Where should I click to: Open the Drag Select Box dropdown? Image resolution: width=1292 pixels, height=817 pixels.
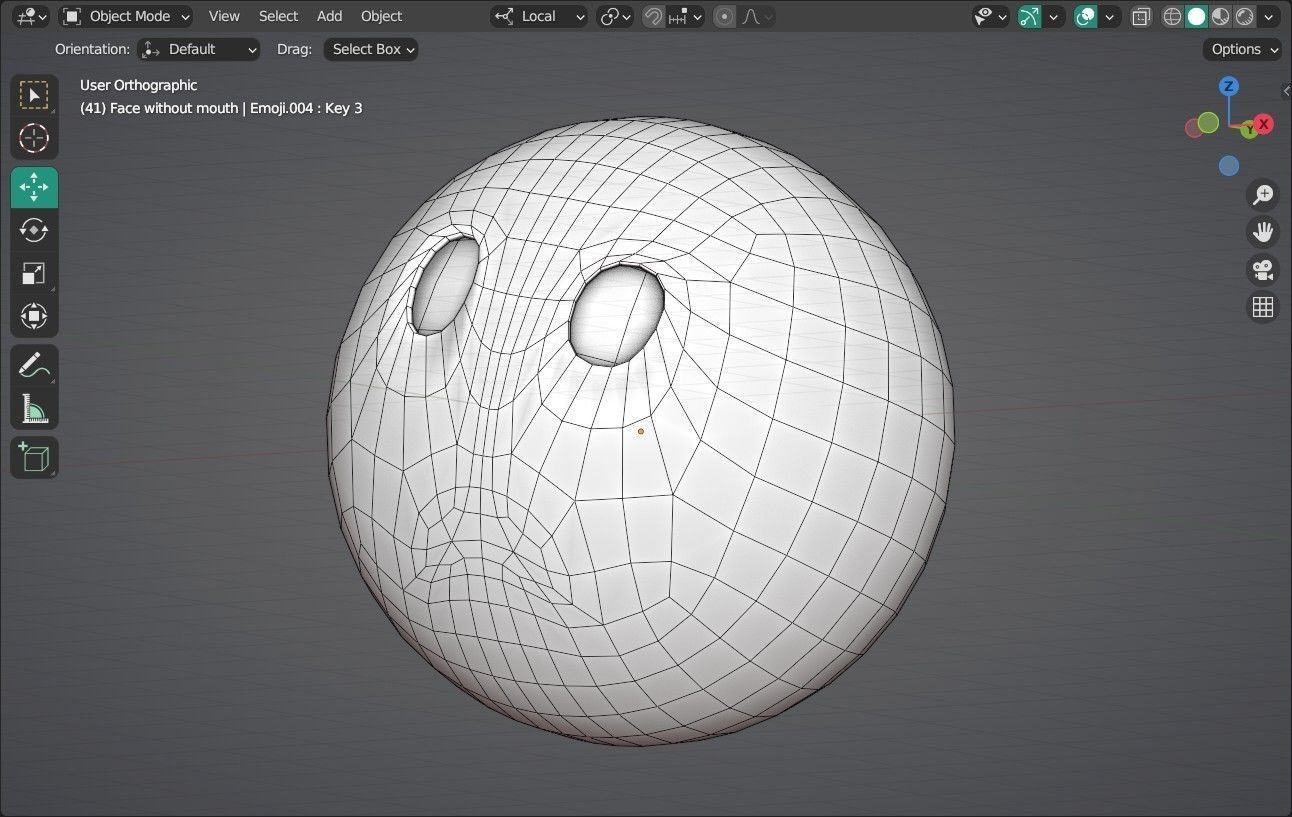[371, 49]
